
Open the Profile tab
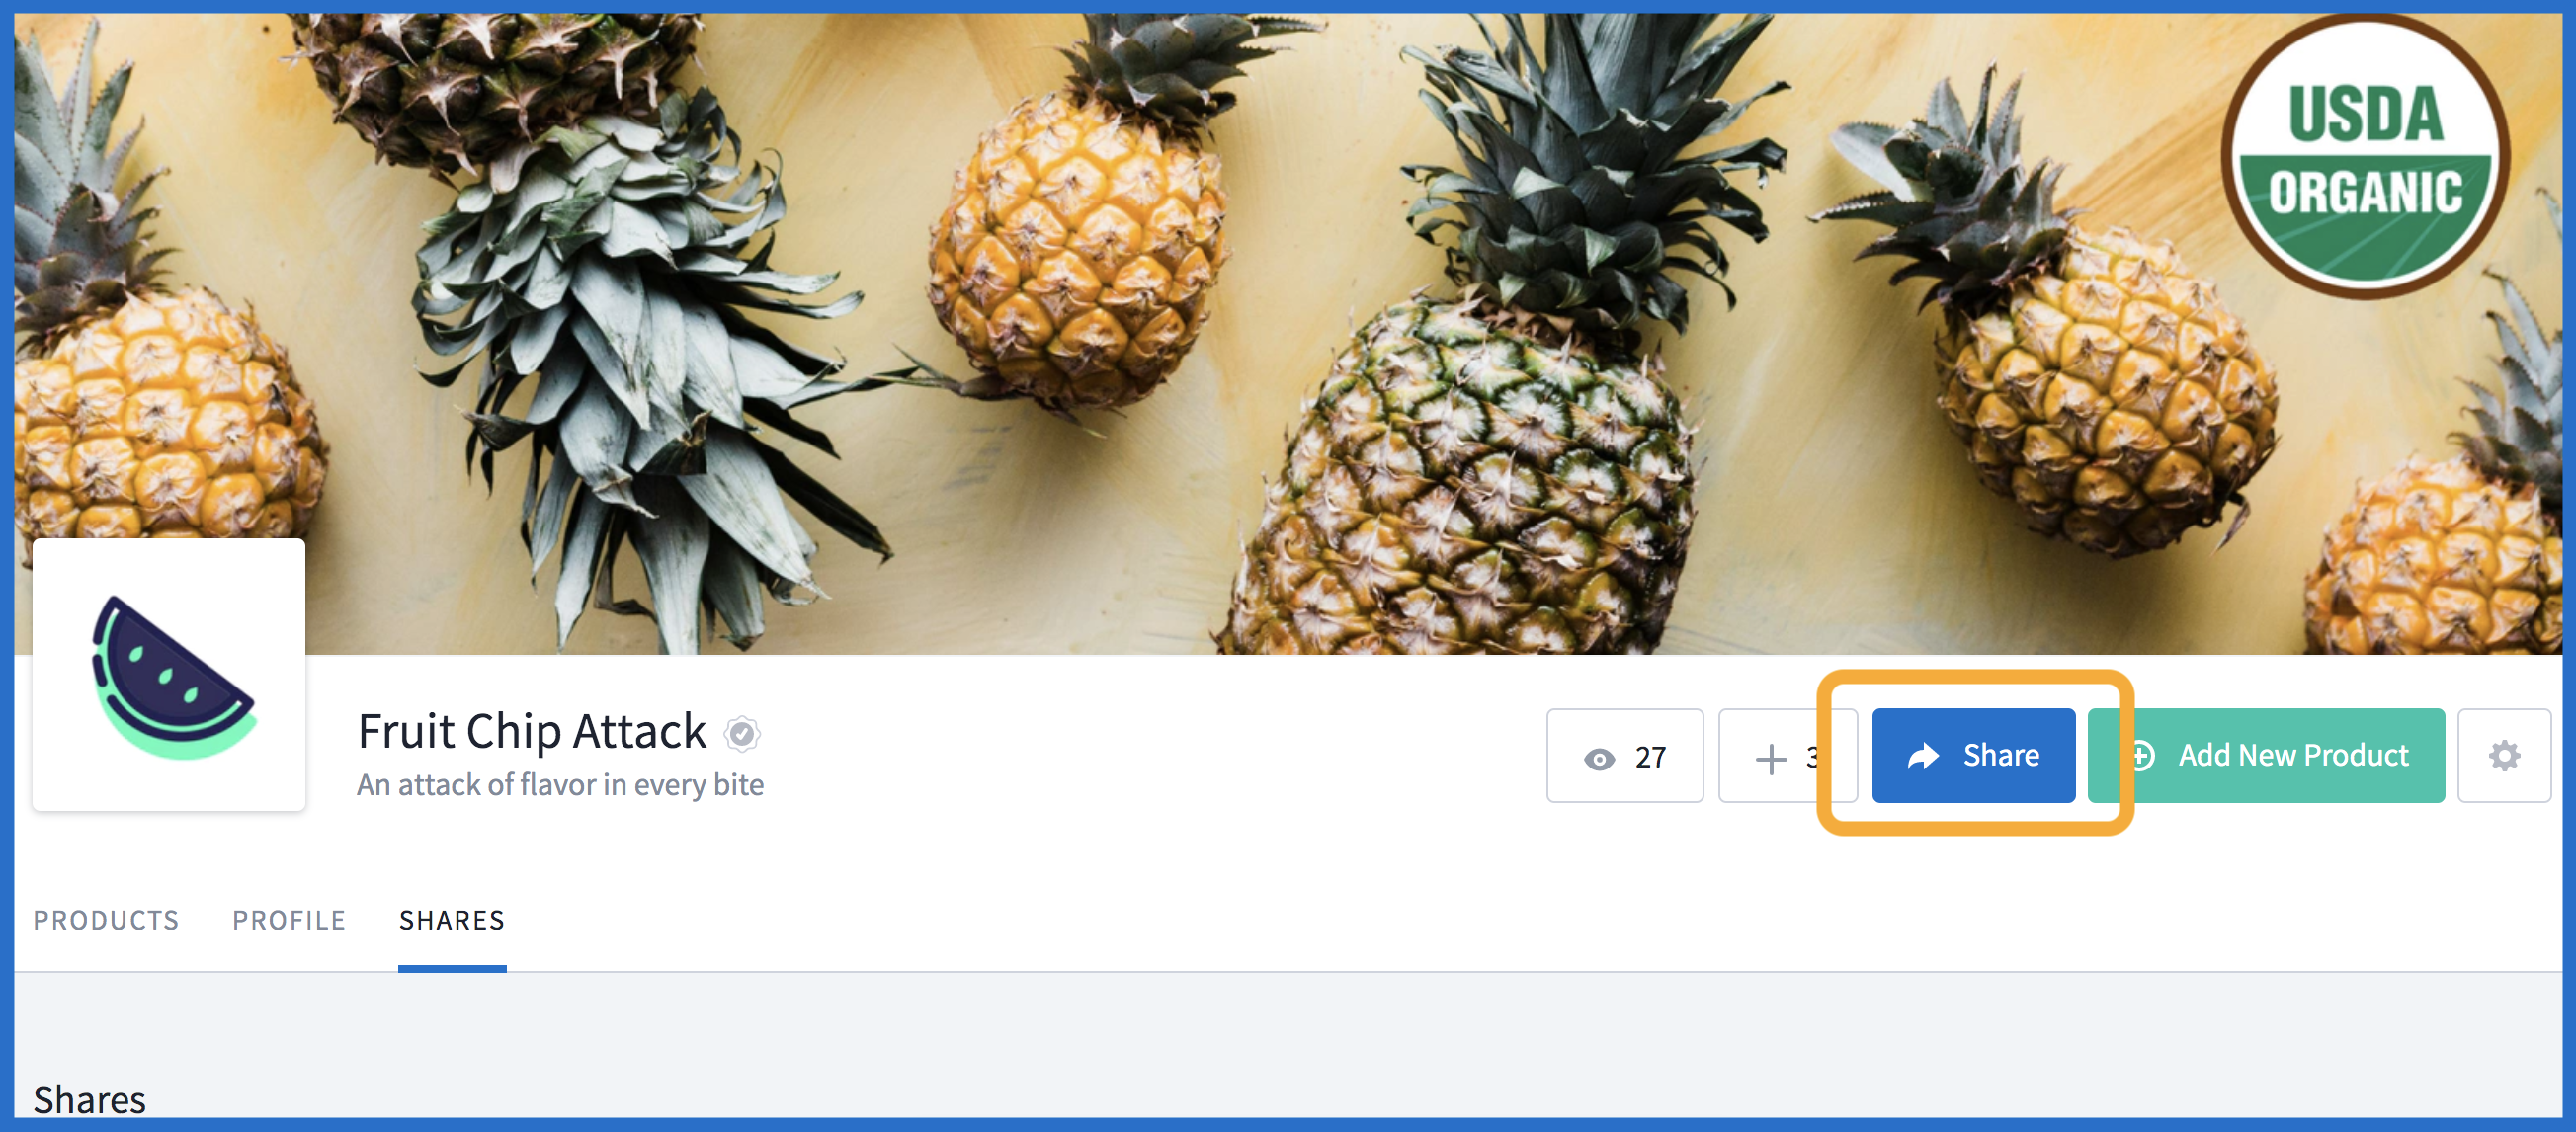tap(289, 919)
